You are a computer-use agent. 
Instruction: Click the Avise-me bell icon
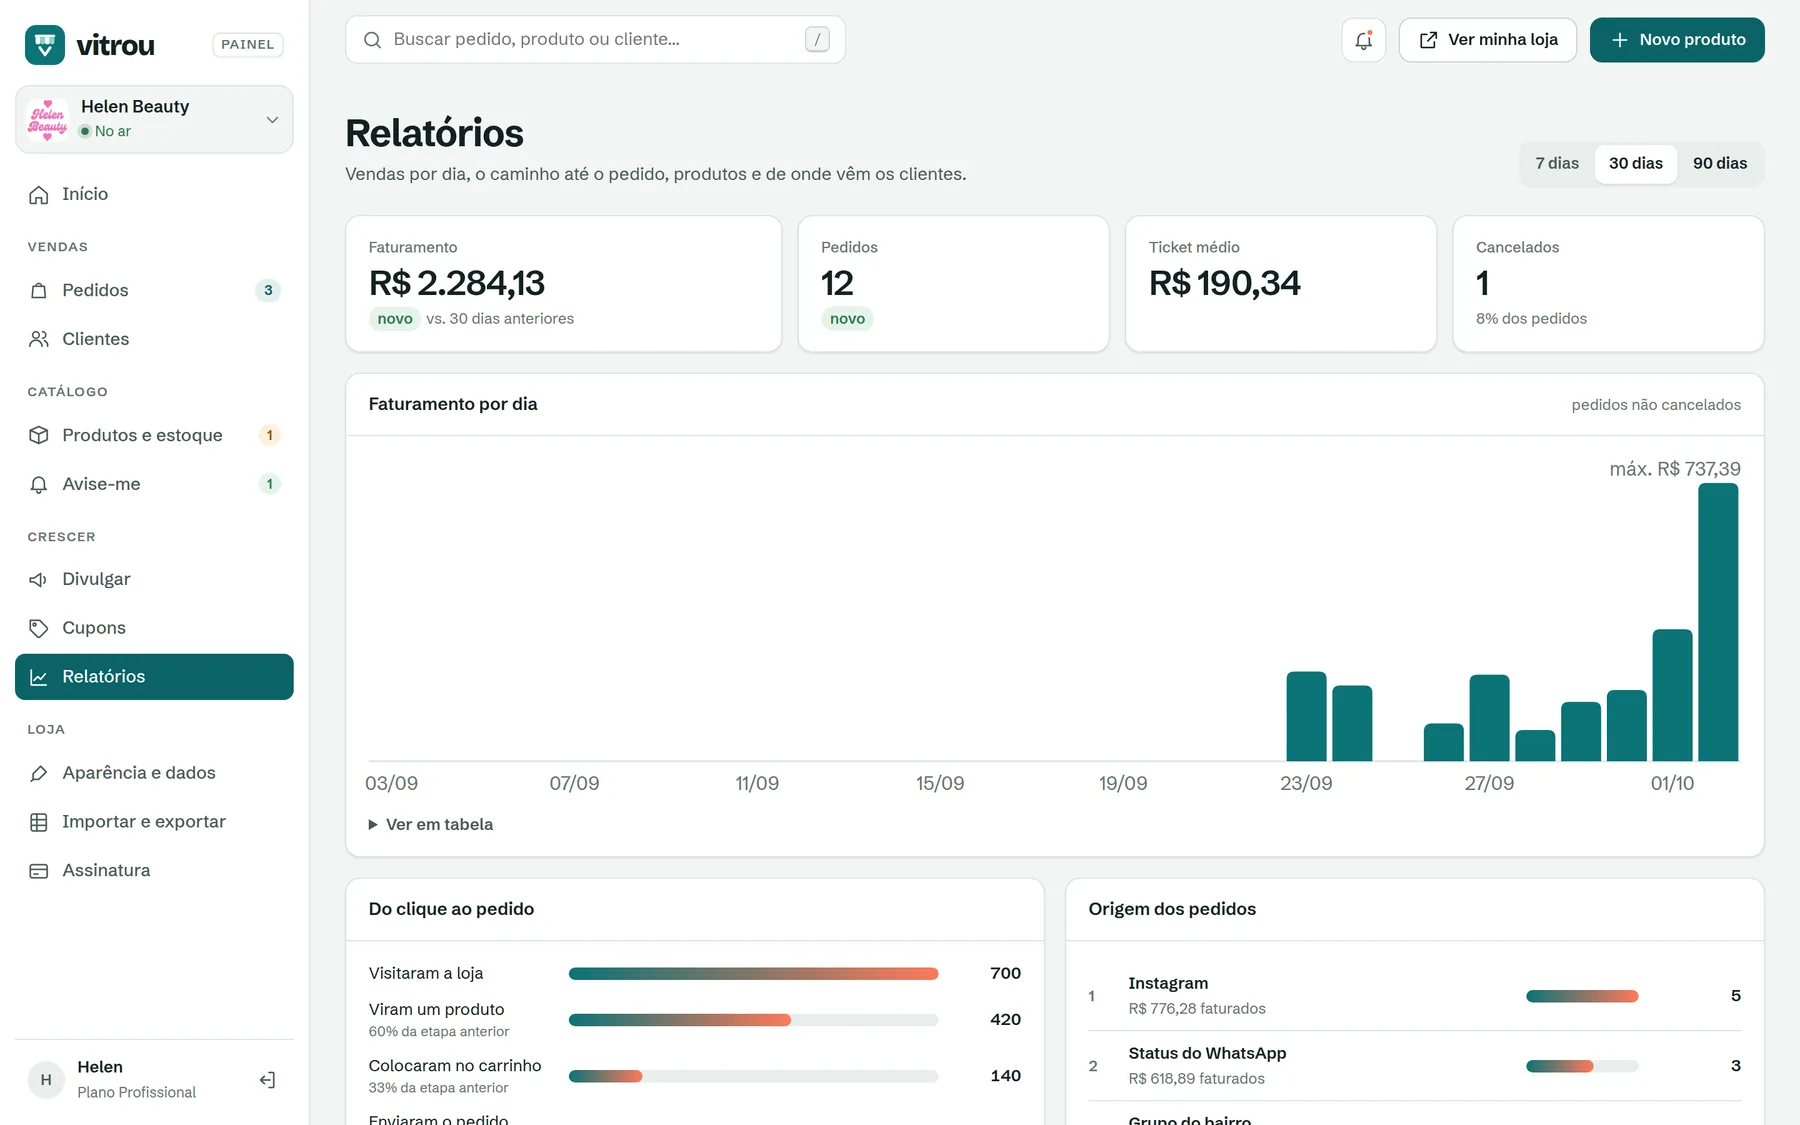tap(39, 485)
